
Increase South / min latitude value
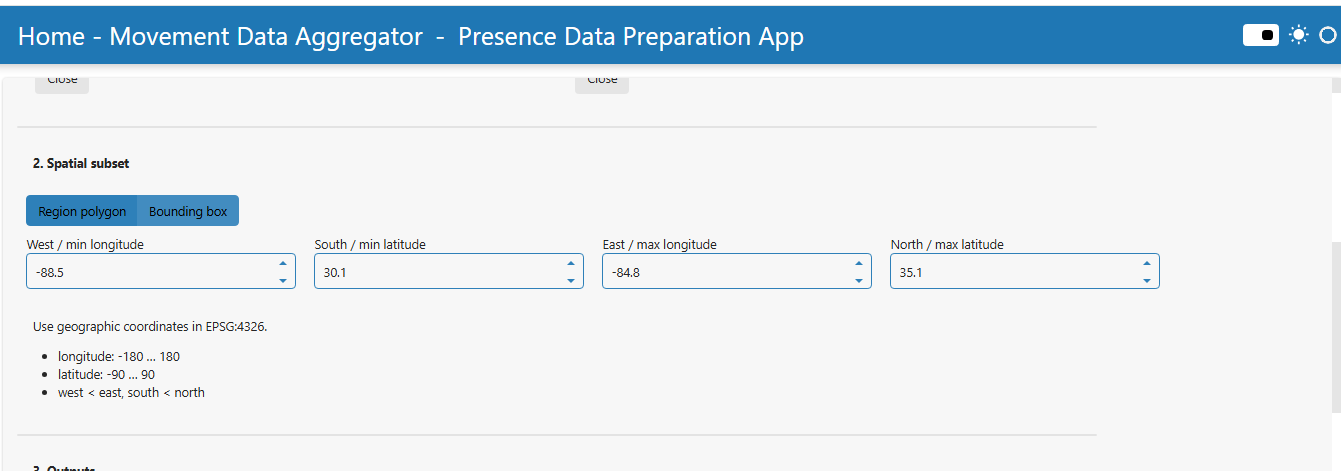571,263
